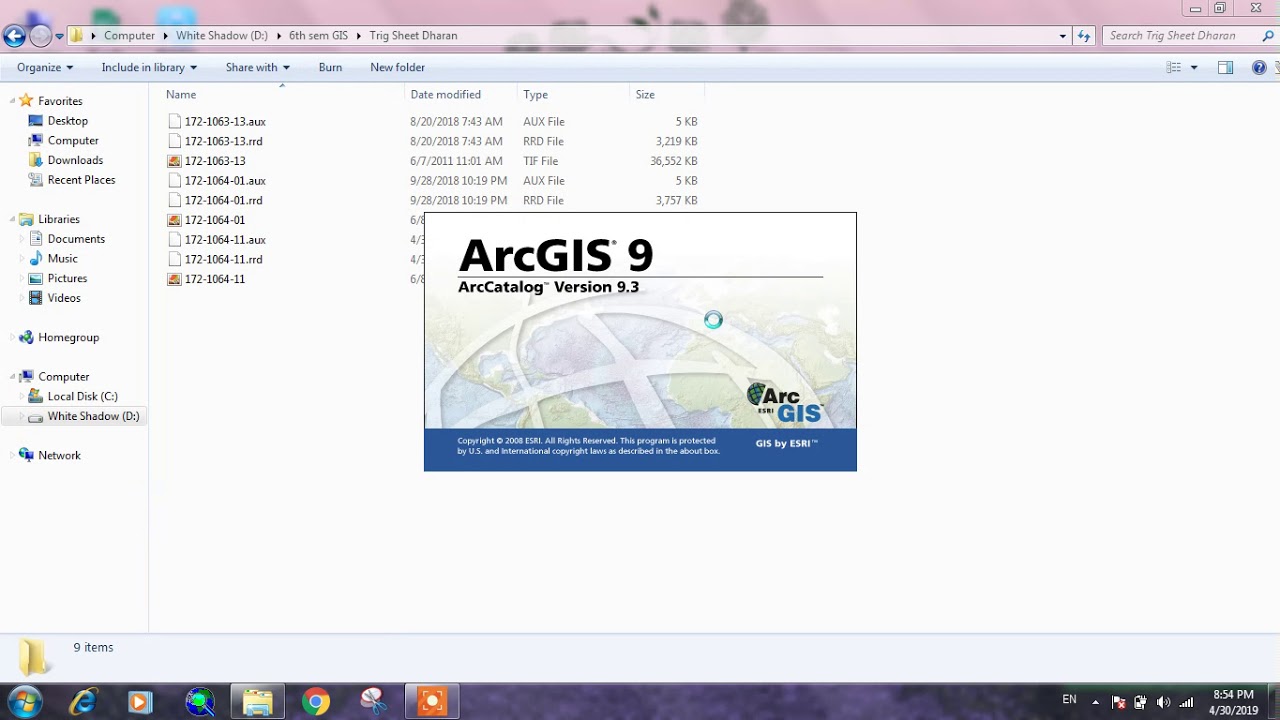Screen dimensions: 1280x720
Task: Click the EN language indicator in the tray
Action: 1069,700
